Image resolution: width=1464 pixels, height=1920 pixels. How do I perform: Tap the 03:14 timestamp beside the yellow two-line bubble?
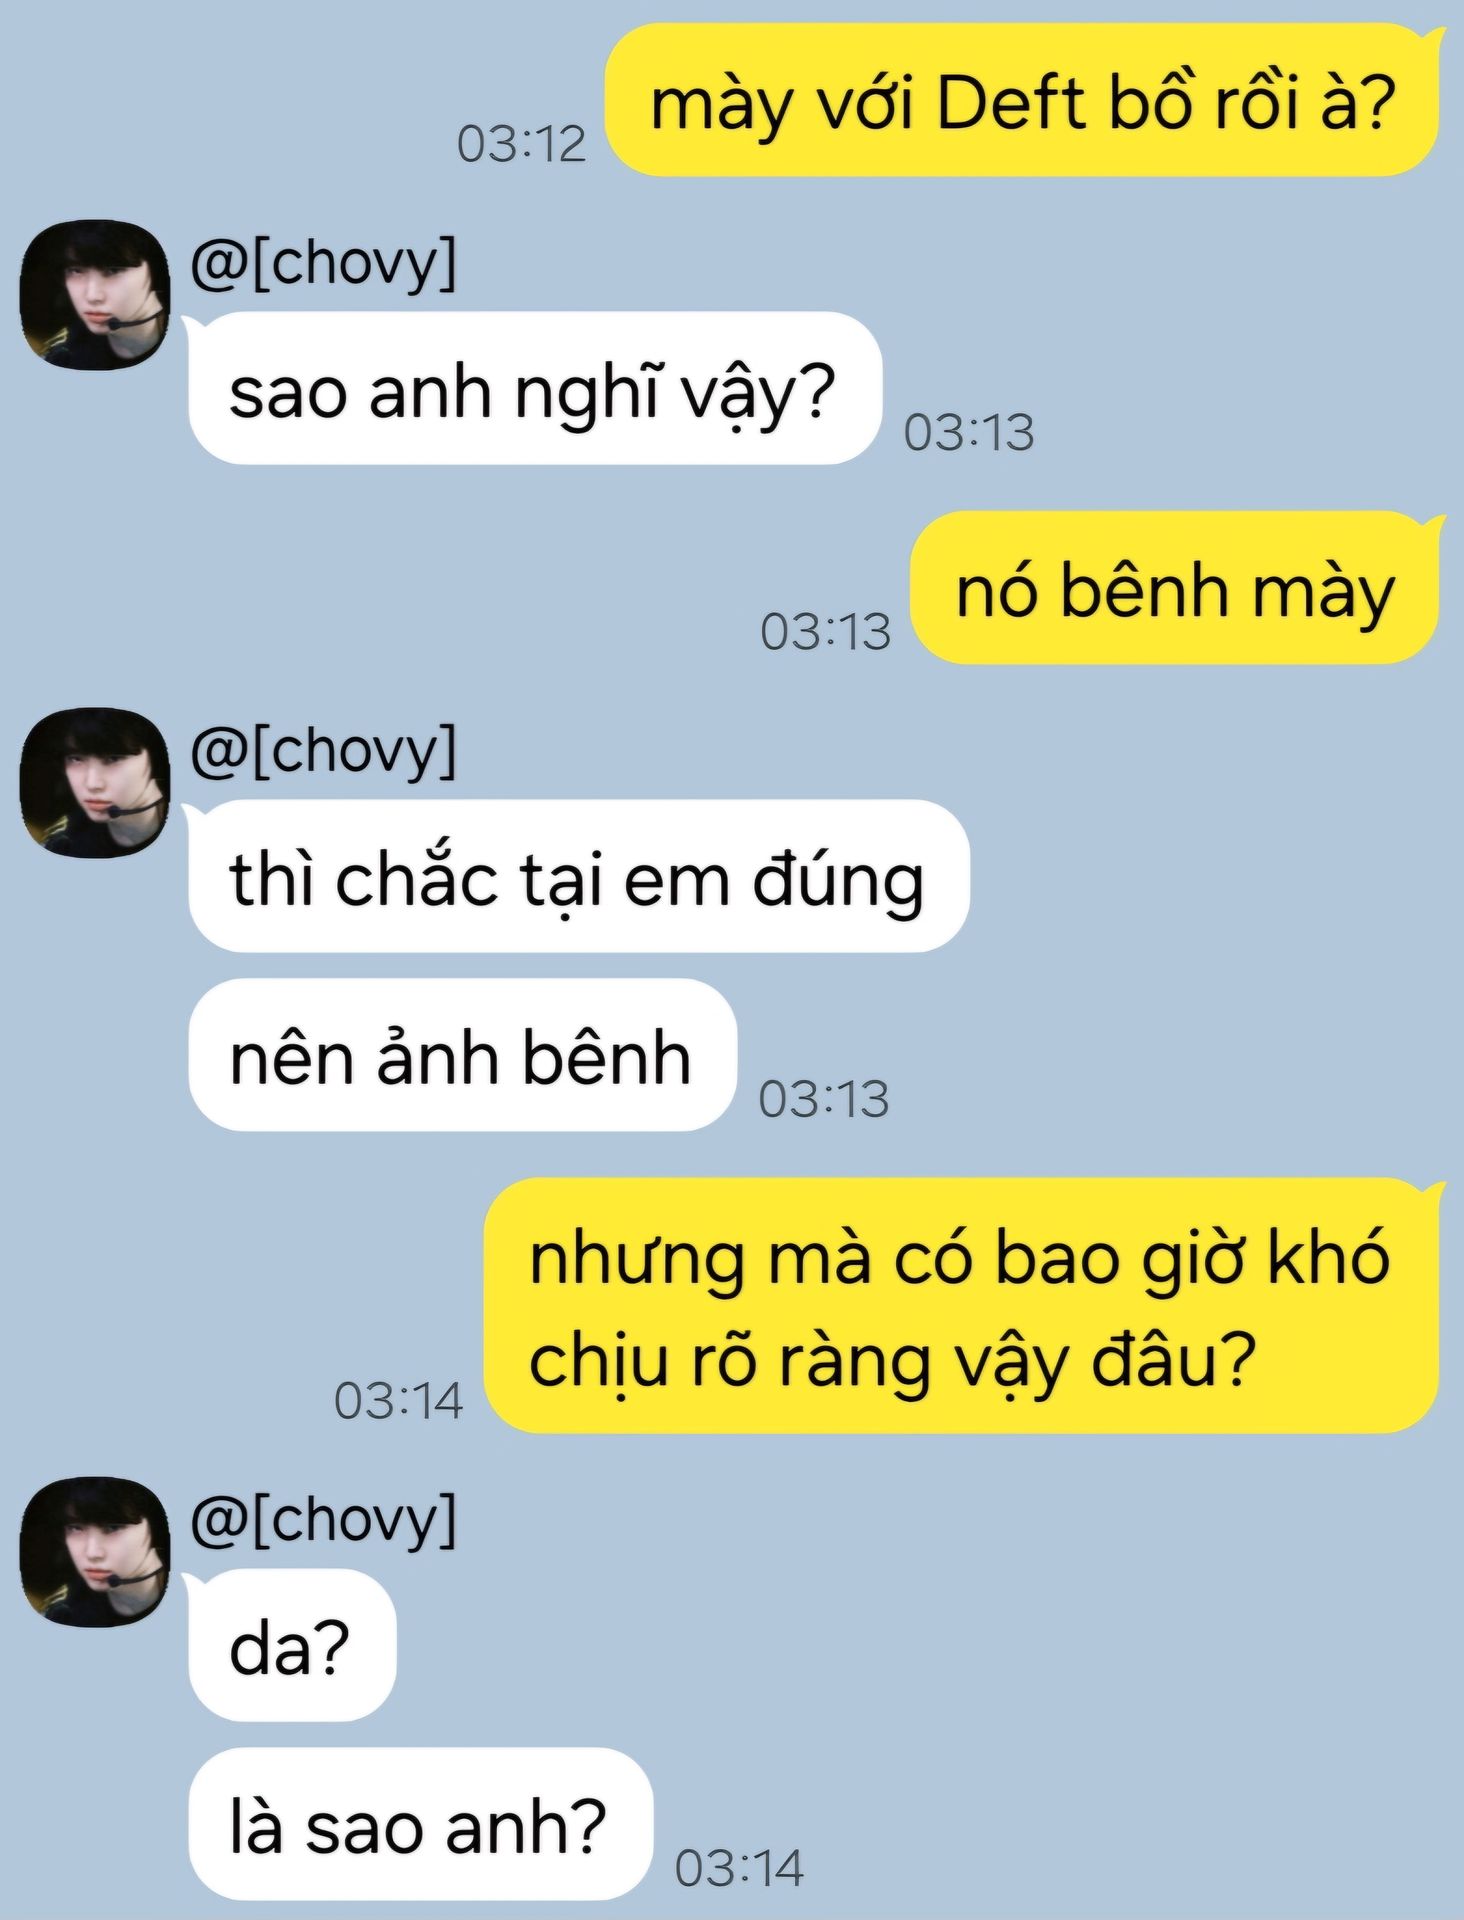(x=398, y=1401)
